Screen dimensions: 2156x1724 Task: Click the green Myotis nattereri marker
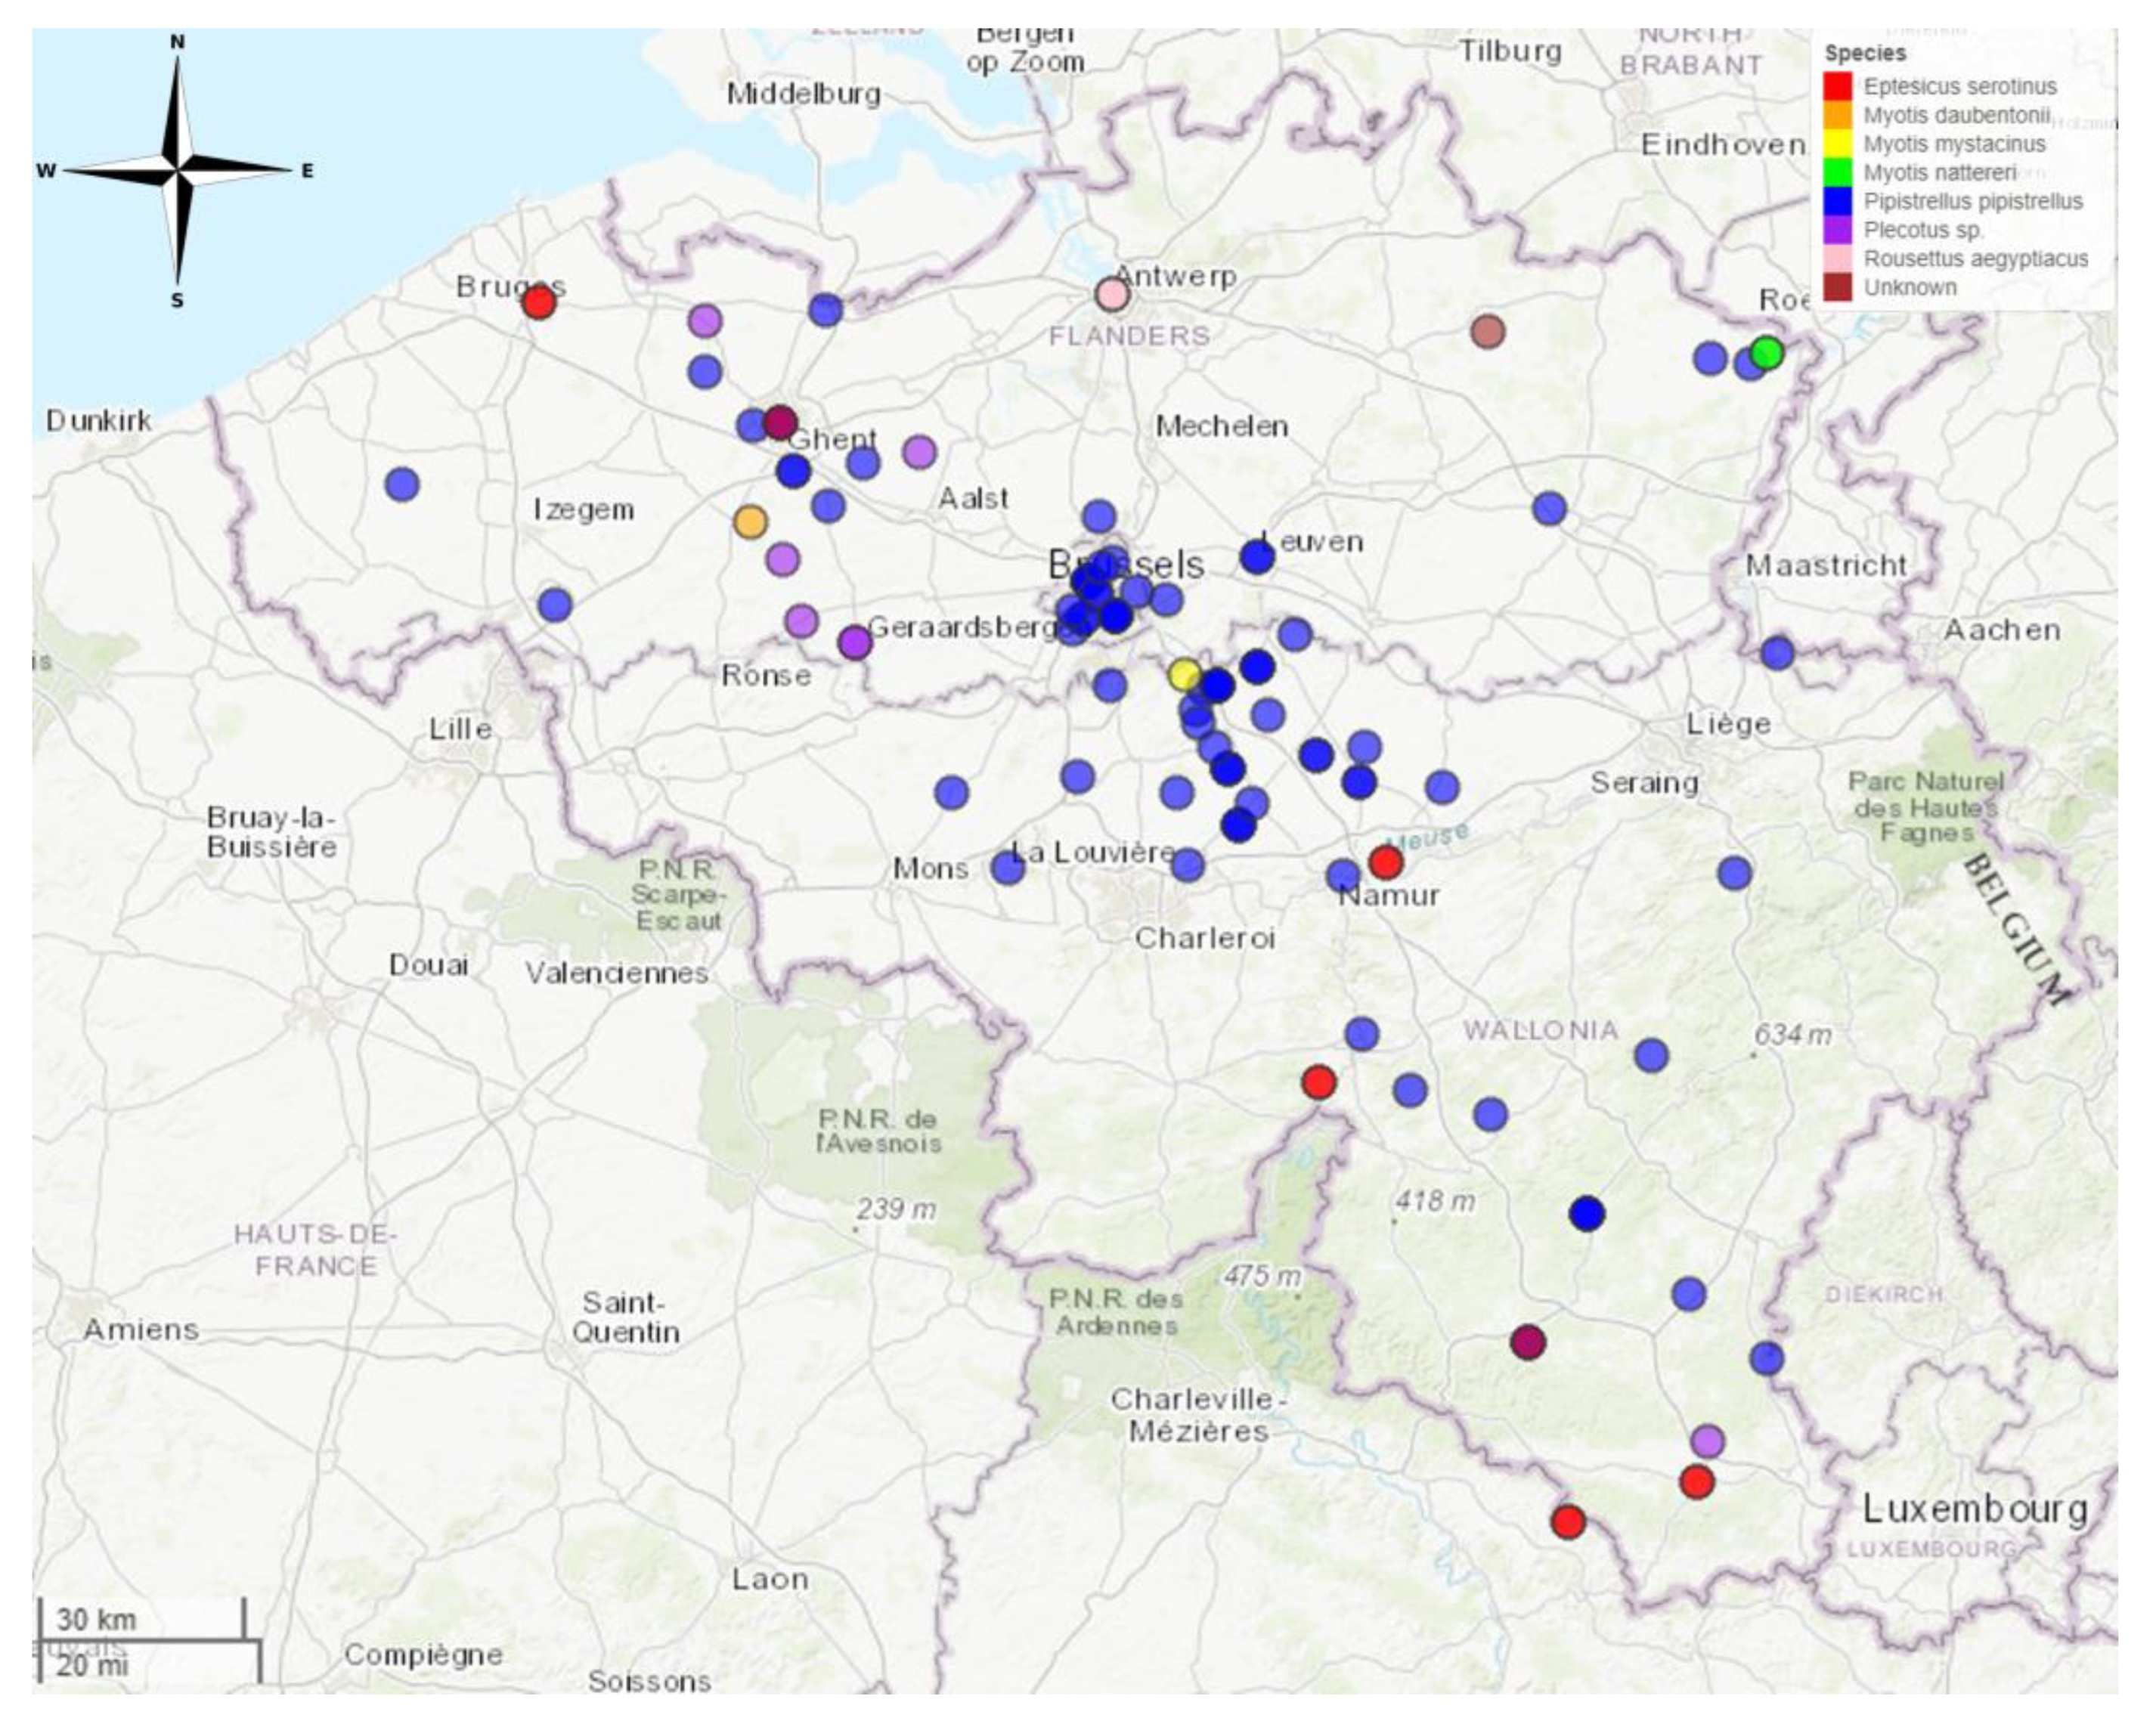(x=1767, y=353)
